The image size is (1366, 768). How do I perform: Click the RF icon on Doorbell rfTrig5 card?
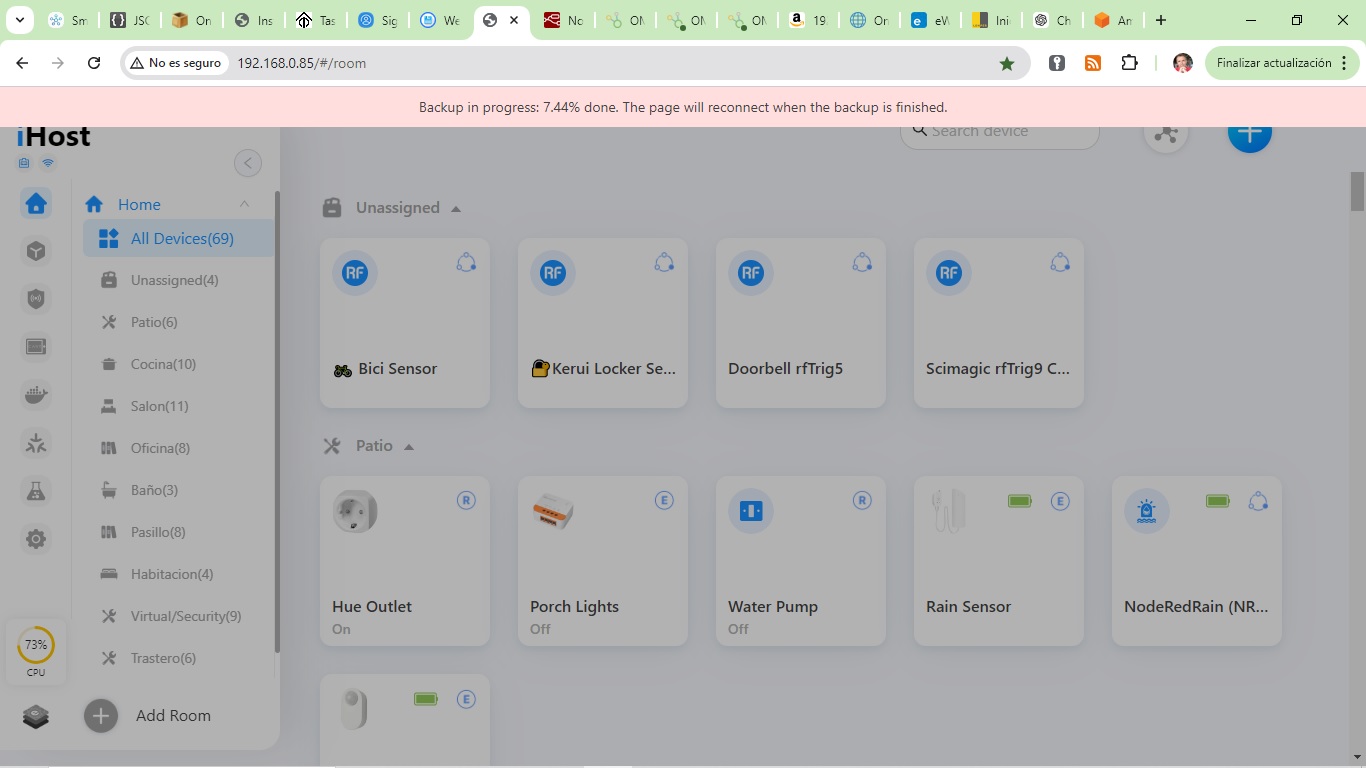point(751,272)
